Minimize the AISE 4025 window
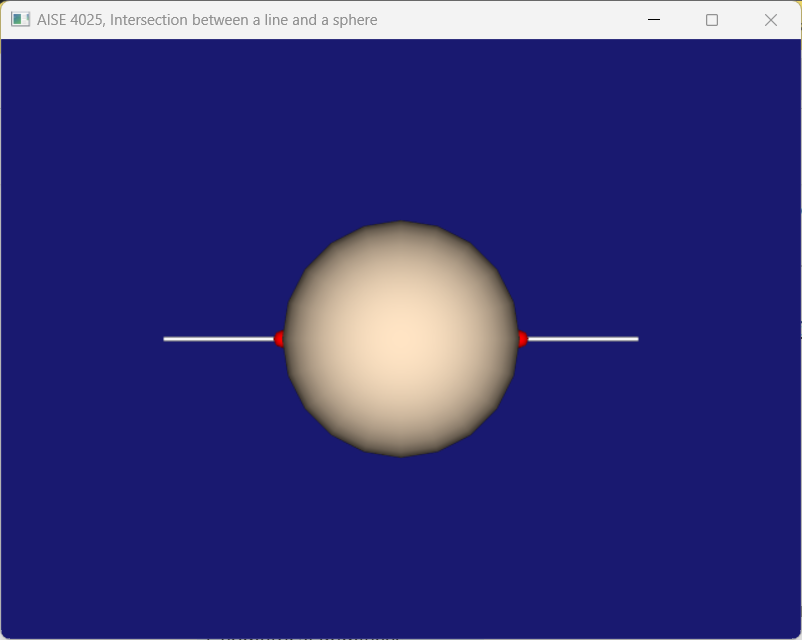This screenshot has height=640, width=802. pyautogui.click(x=654, y=19)
